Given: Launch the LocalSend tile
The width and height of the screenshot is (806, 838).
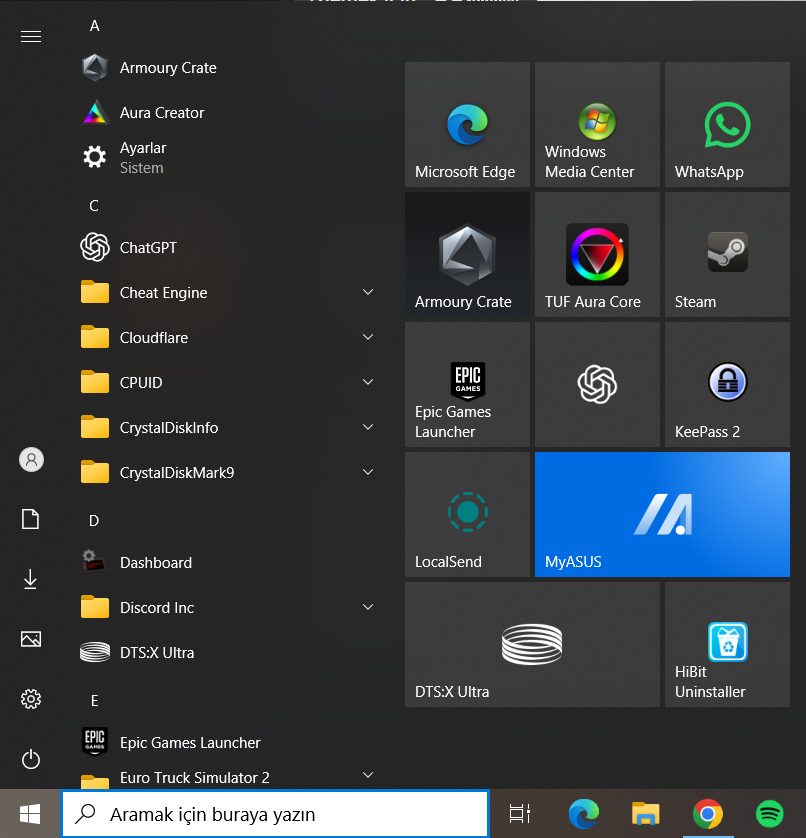Looking at the screenshot, I should tap(467, 514).
